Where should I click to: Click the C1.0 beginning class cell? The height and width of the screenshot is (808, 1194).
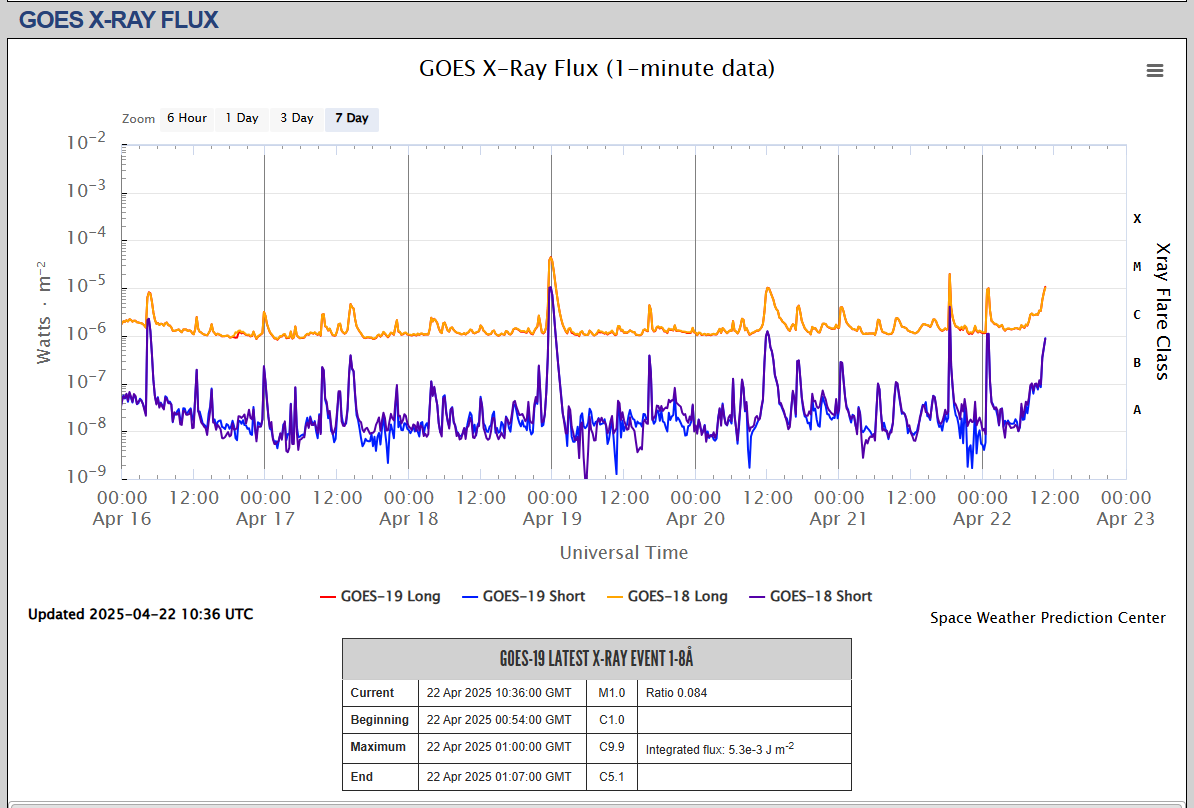click(611, 720)
